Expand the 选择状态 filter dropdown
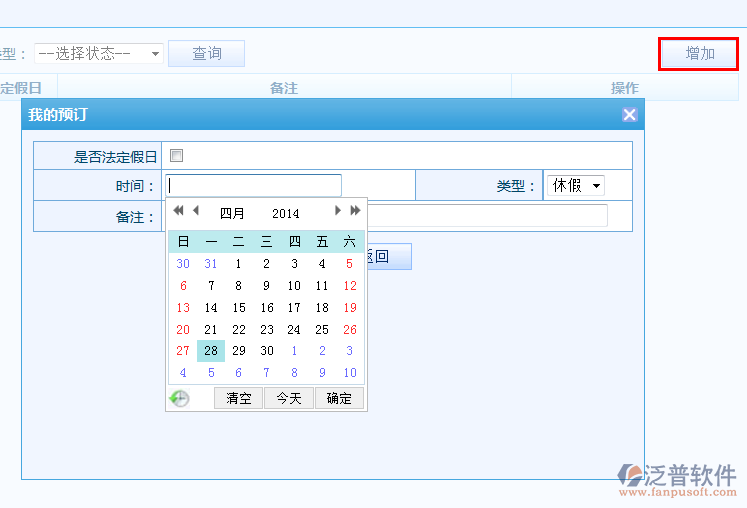 [x=99, y=53]
